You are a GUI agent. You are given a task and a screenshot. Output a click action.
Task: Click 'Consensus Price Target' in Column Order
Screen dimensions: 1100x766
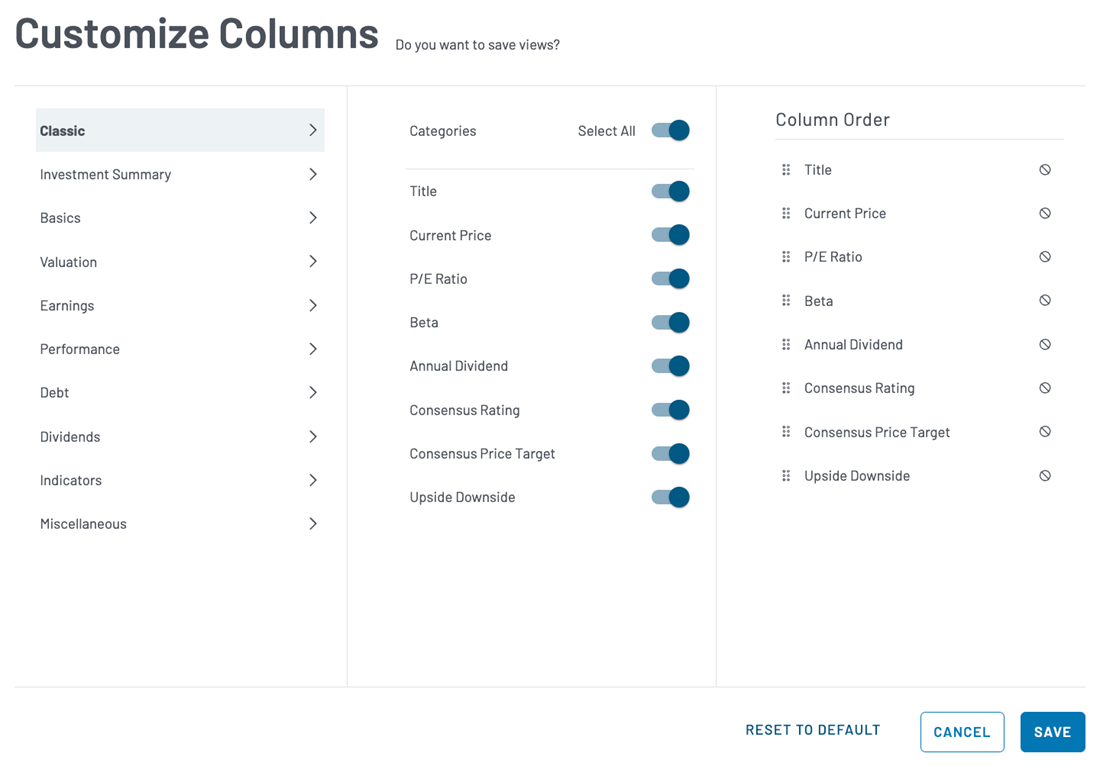[877, 432]
